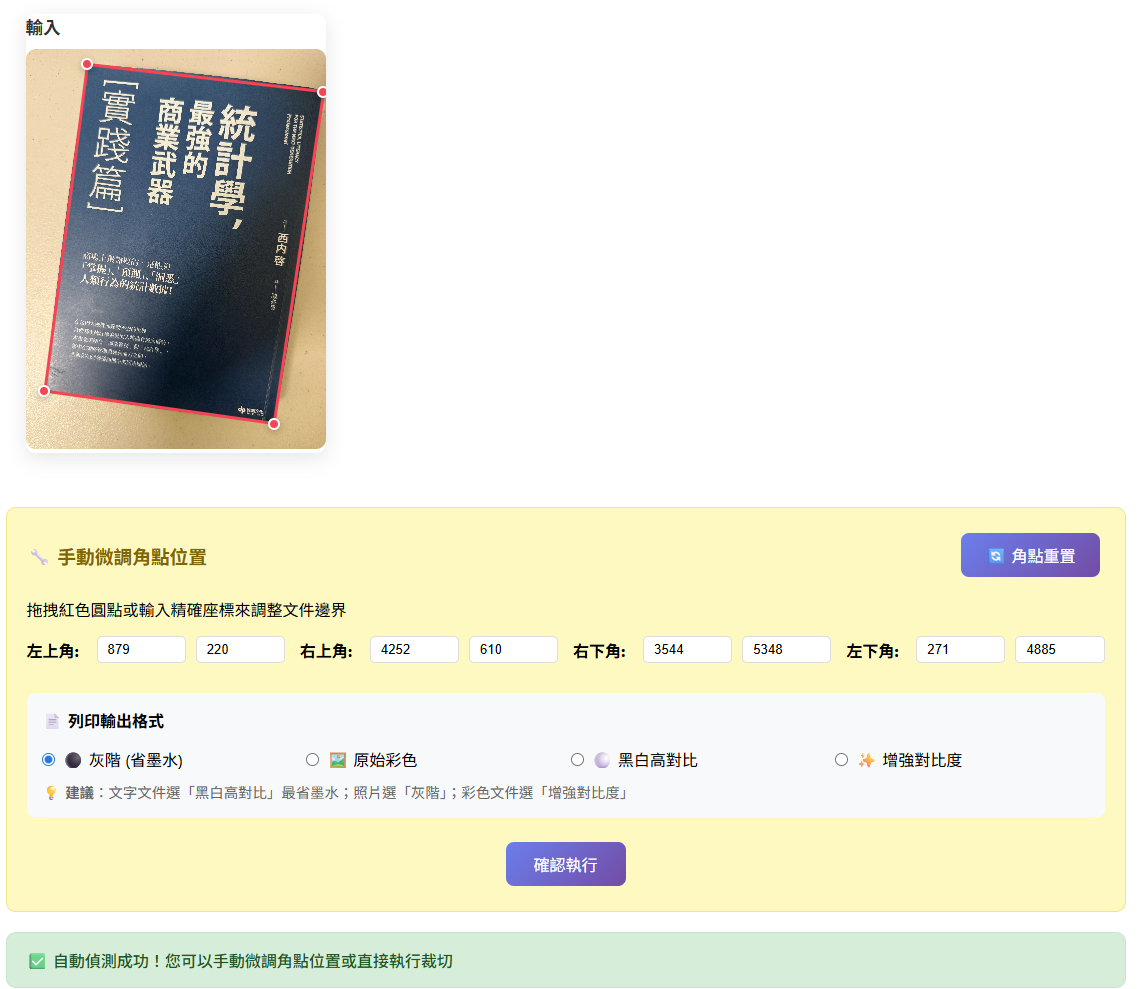The width and height of the screenshot is (1139, 989).
Task: Focus the 右下角 X field showing 3544
Action: pyautogui.click(x=687, y=649)
